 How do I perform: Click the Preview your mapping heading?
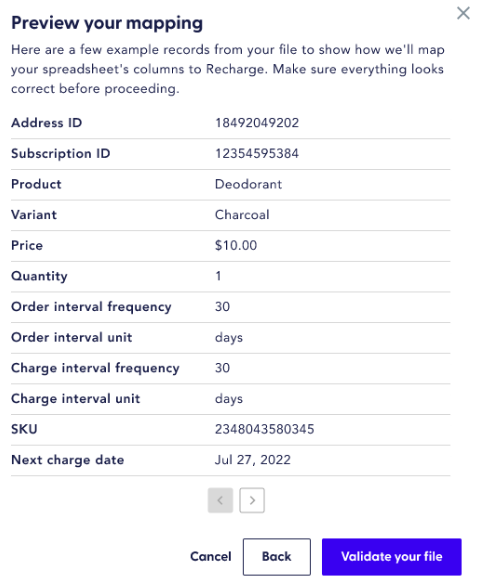(107, 23)
